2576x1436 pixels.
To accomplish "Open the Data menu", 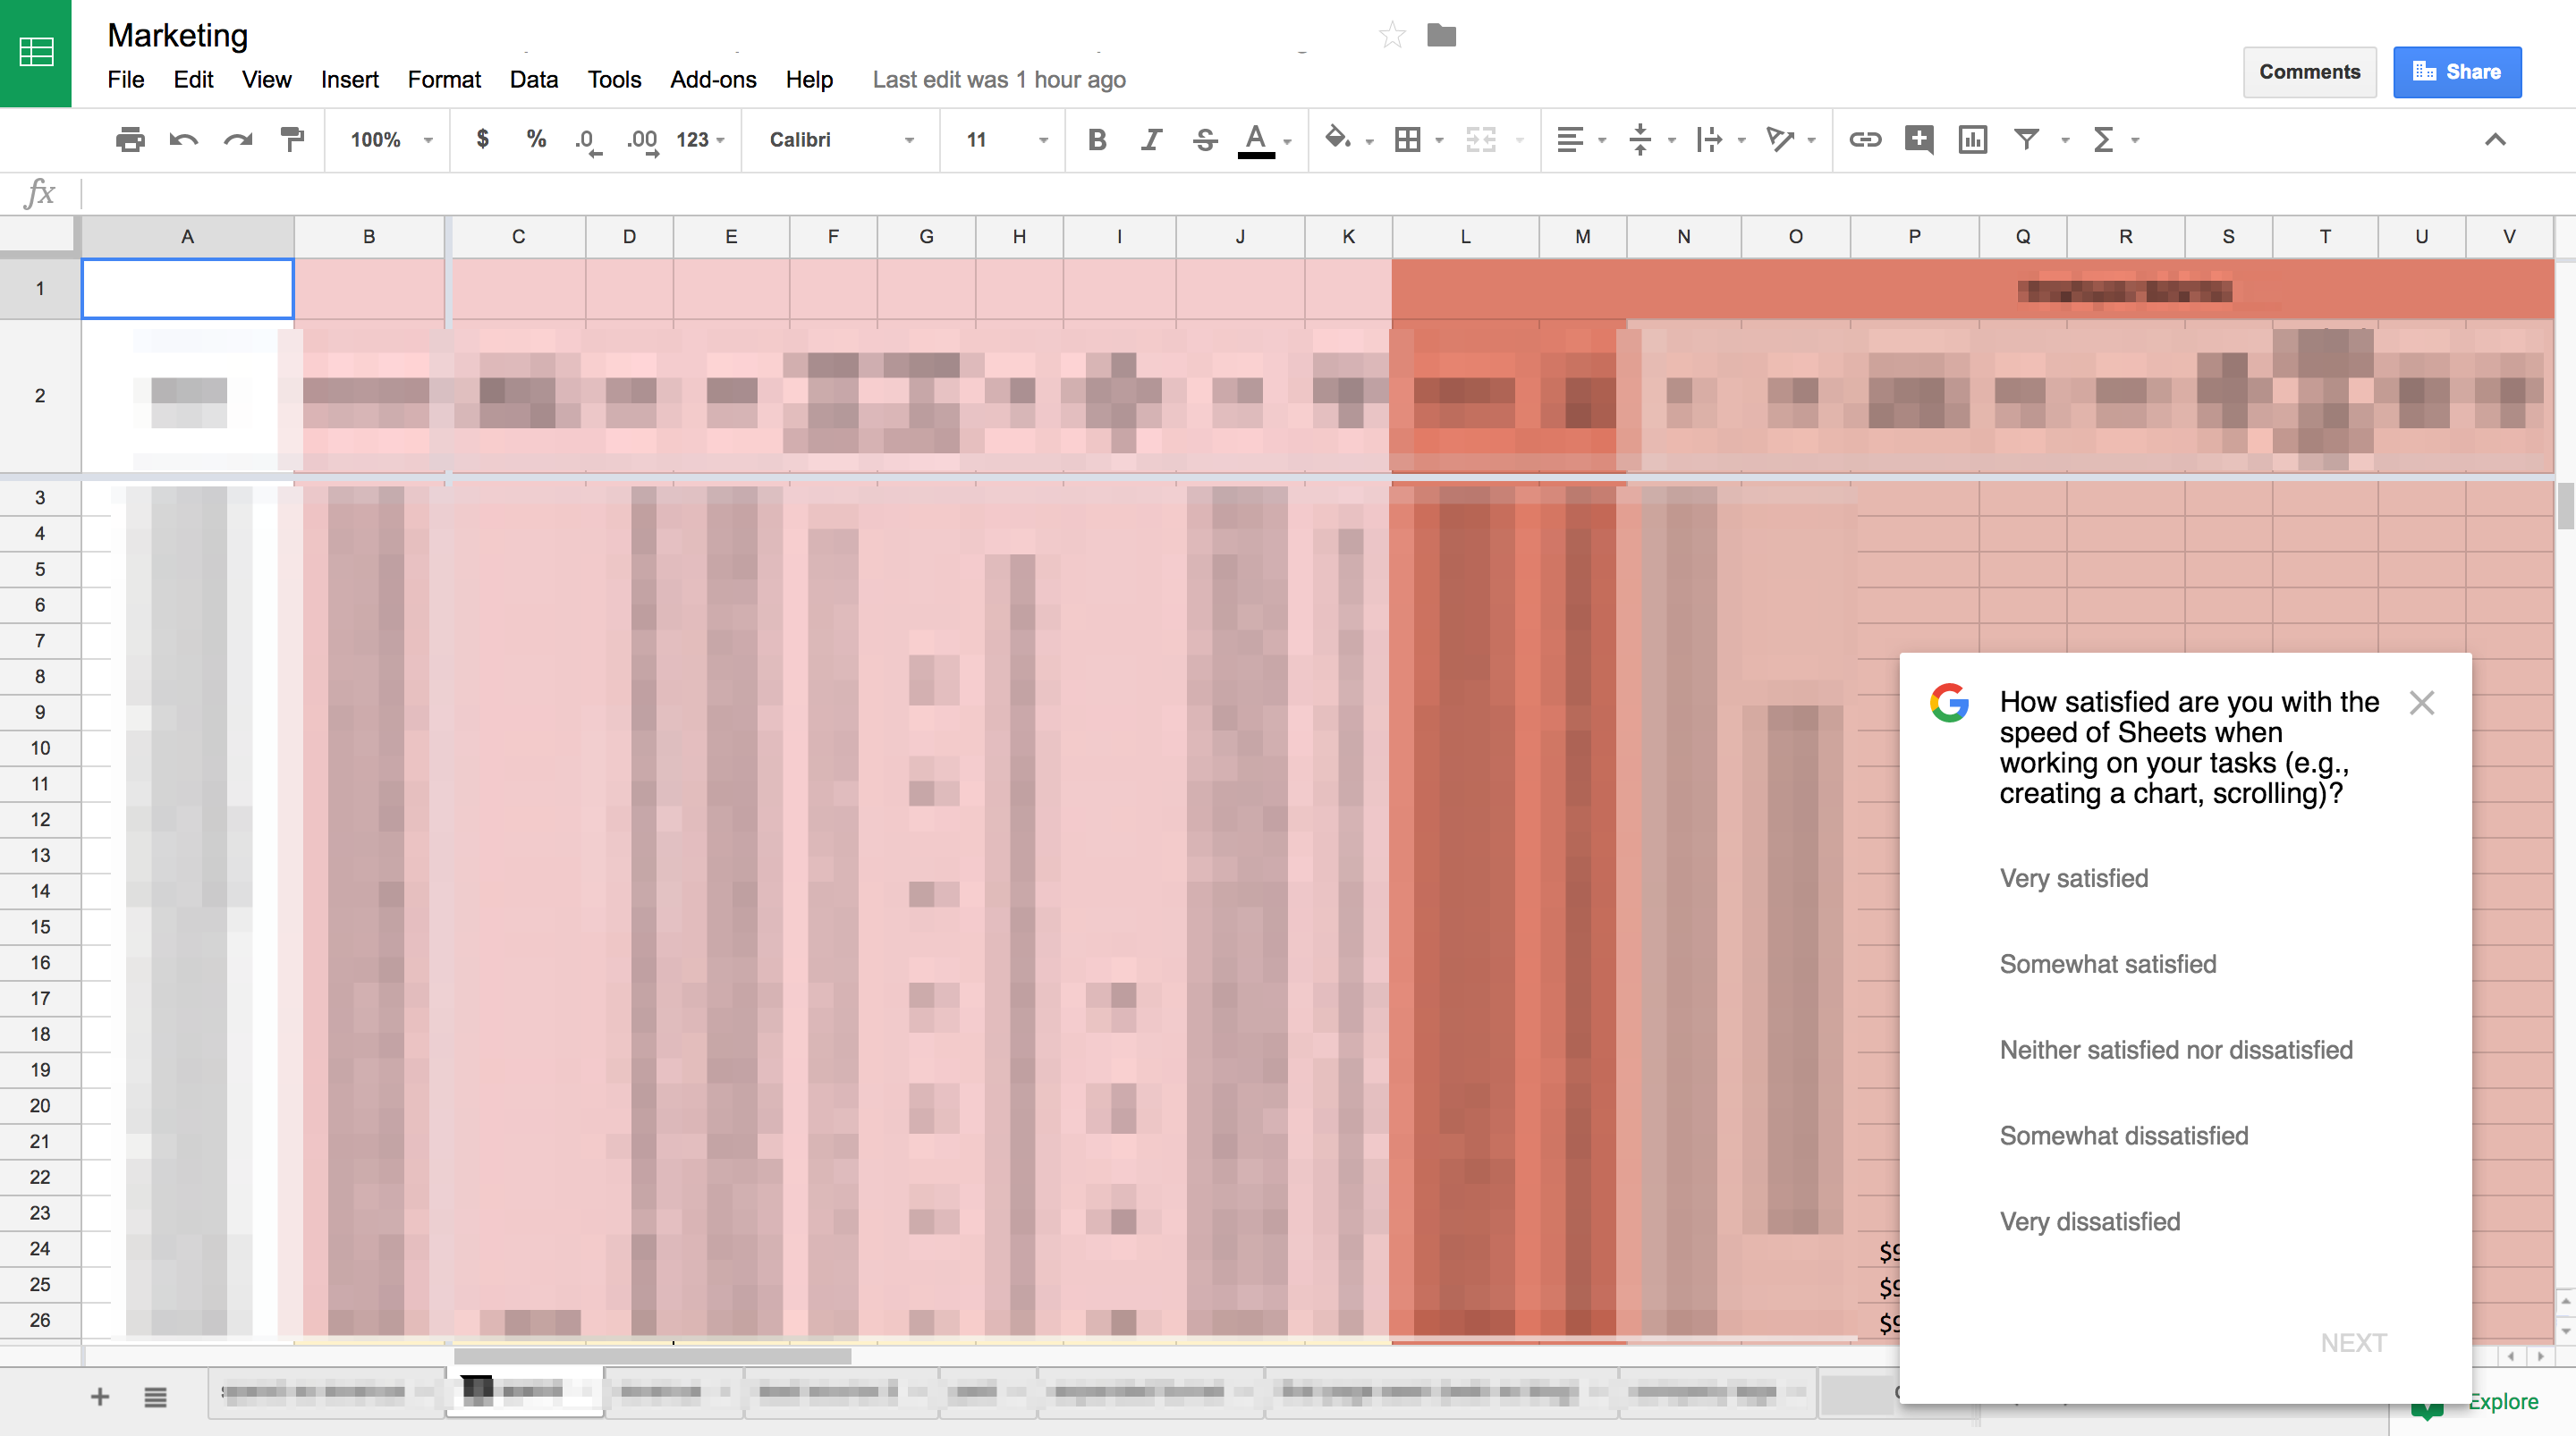I will [533, 80].
